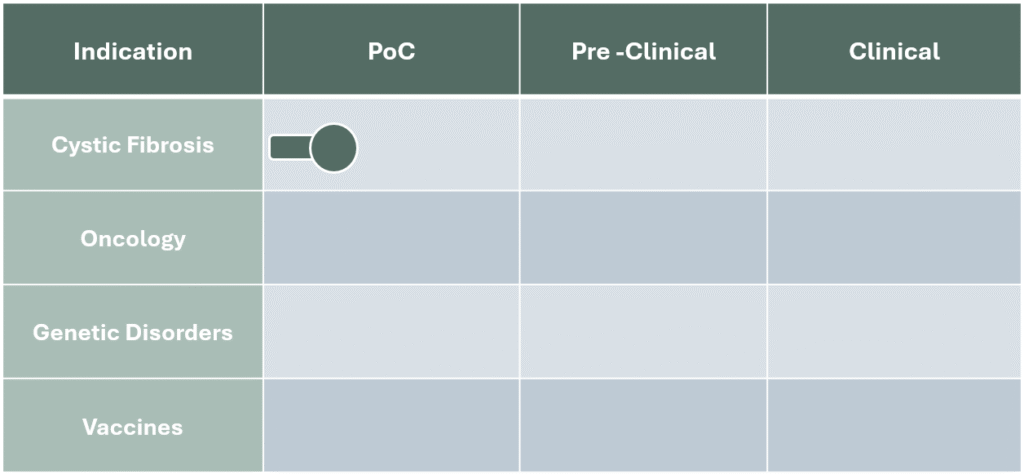Select the Oncology Pre-Clinical cell
Screen dimensions: 1024x474
643,239
